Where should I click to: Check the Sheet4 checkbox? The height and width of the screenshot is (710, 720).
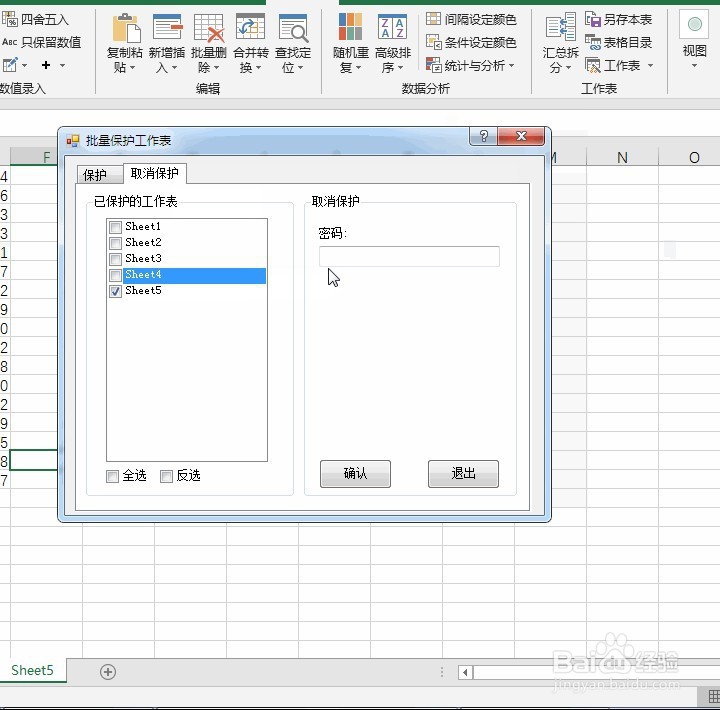tap(115, 275)
